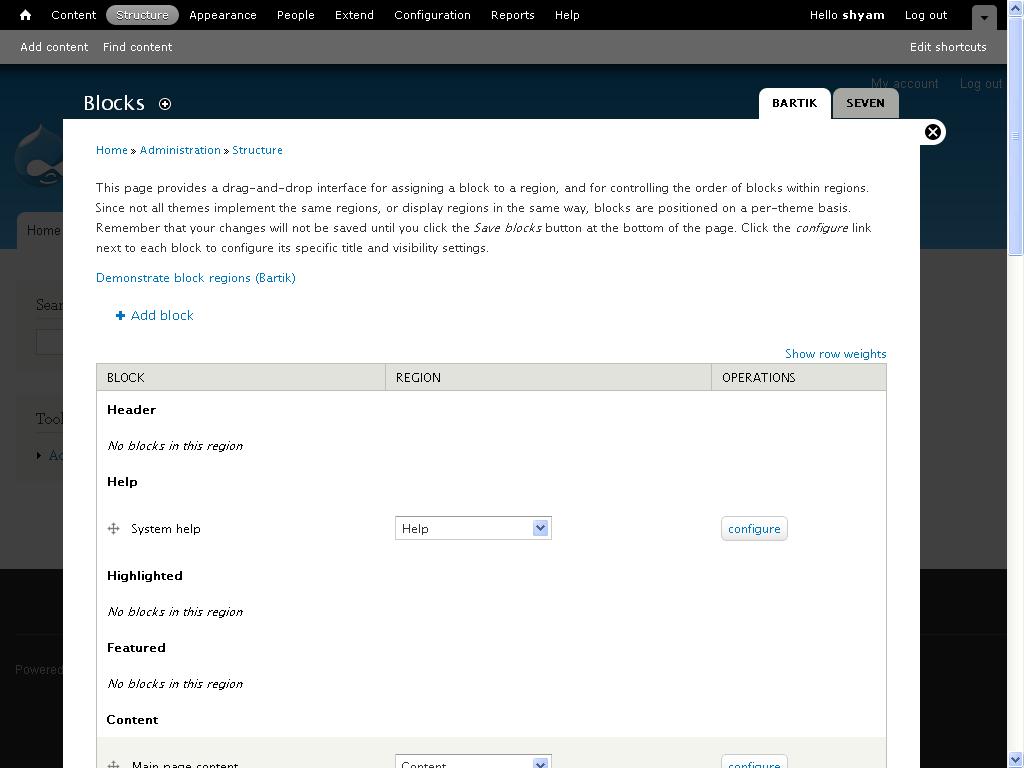
Task: Click the REGION column header
Action: click(x=548, y=377)
